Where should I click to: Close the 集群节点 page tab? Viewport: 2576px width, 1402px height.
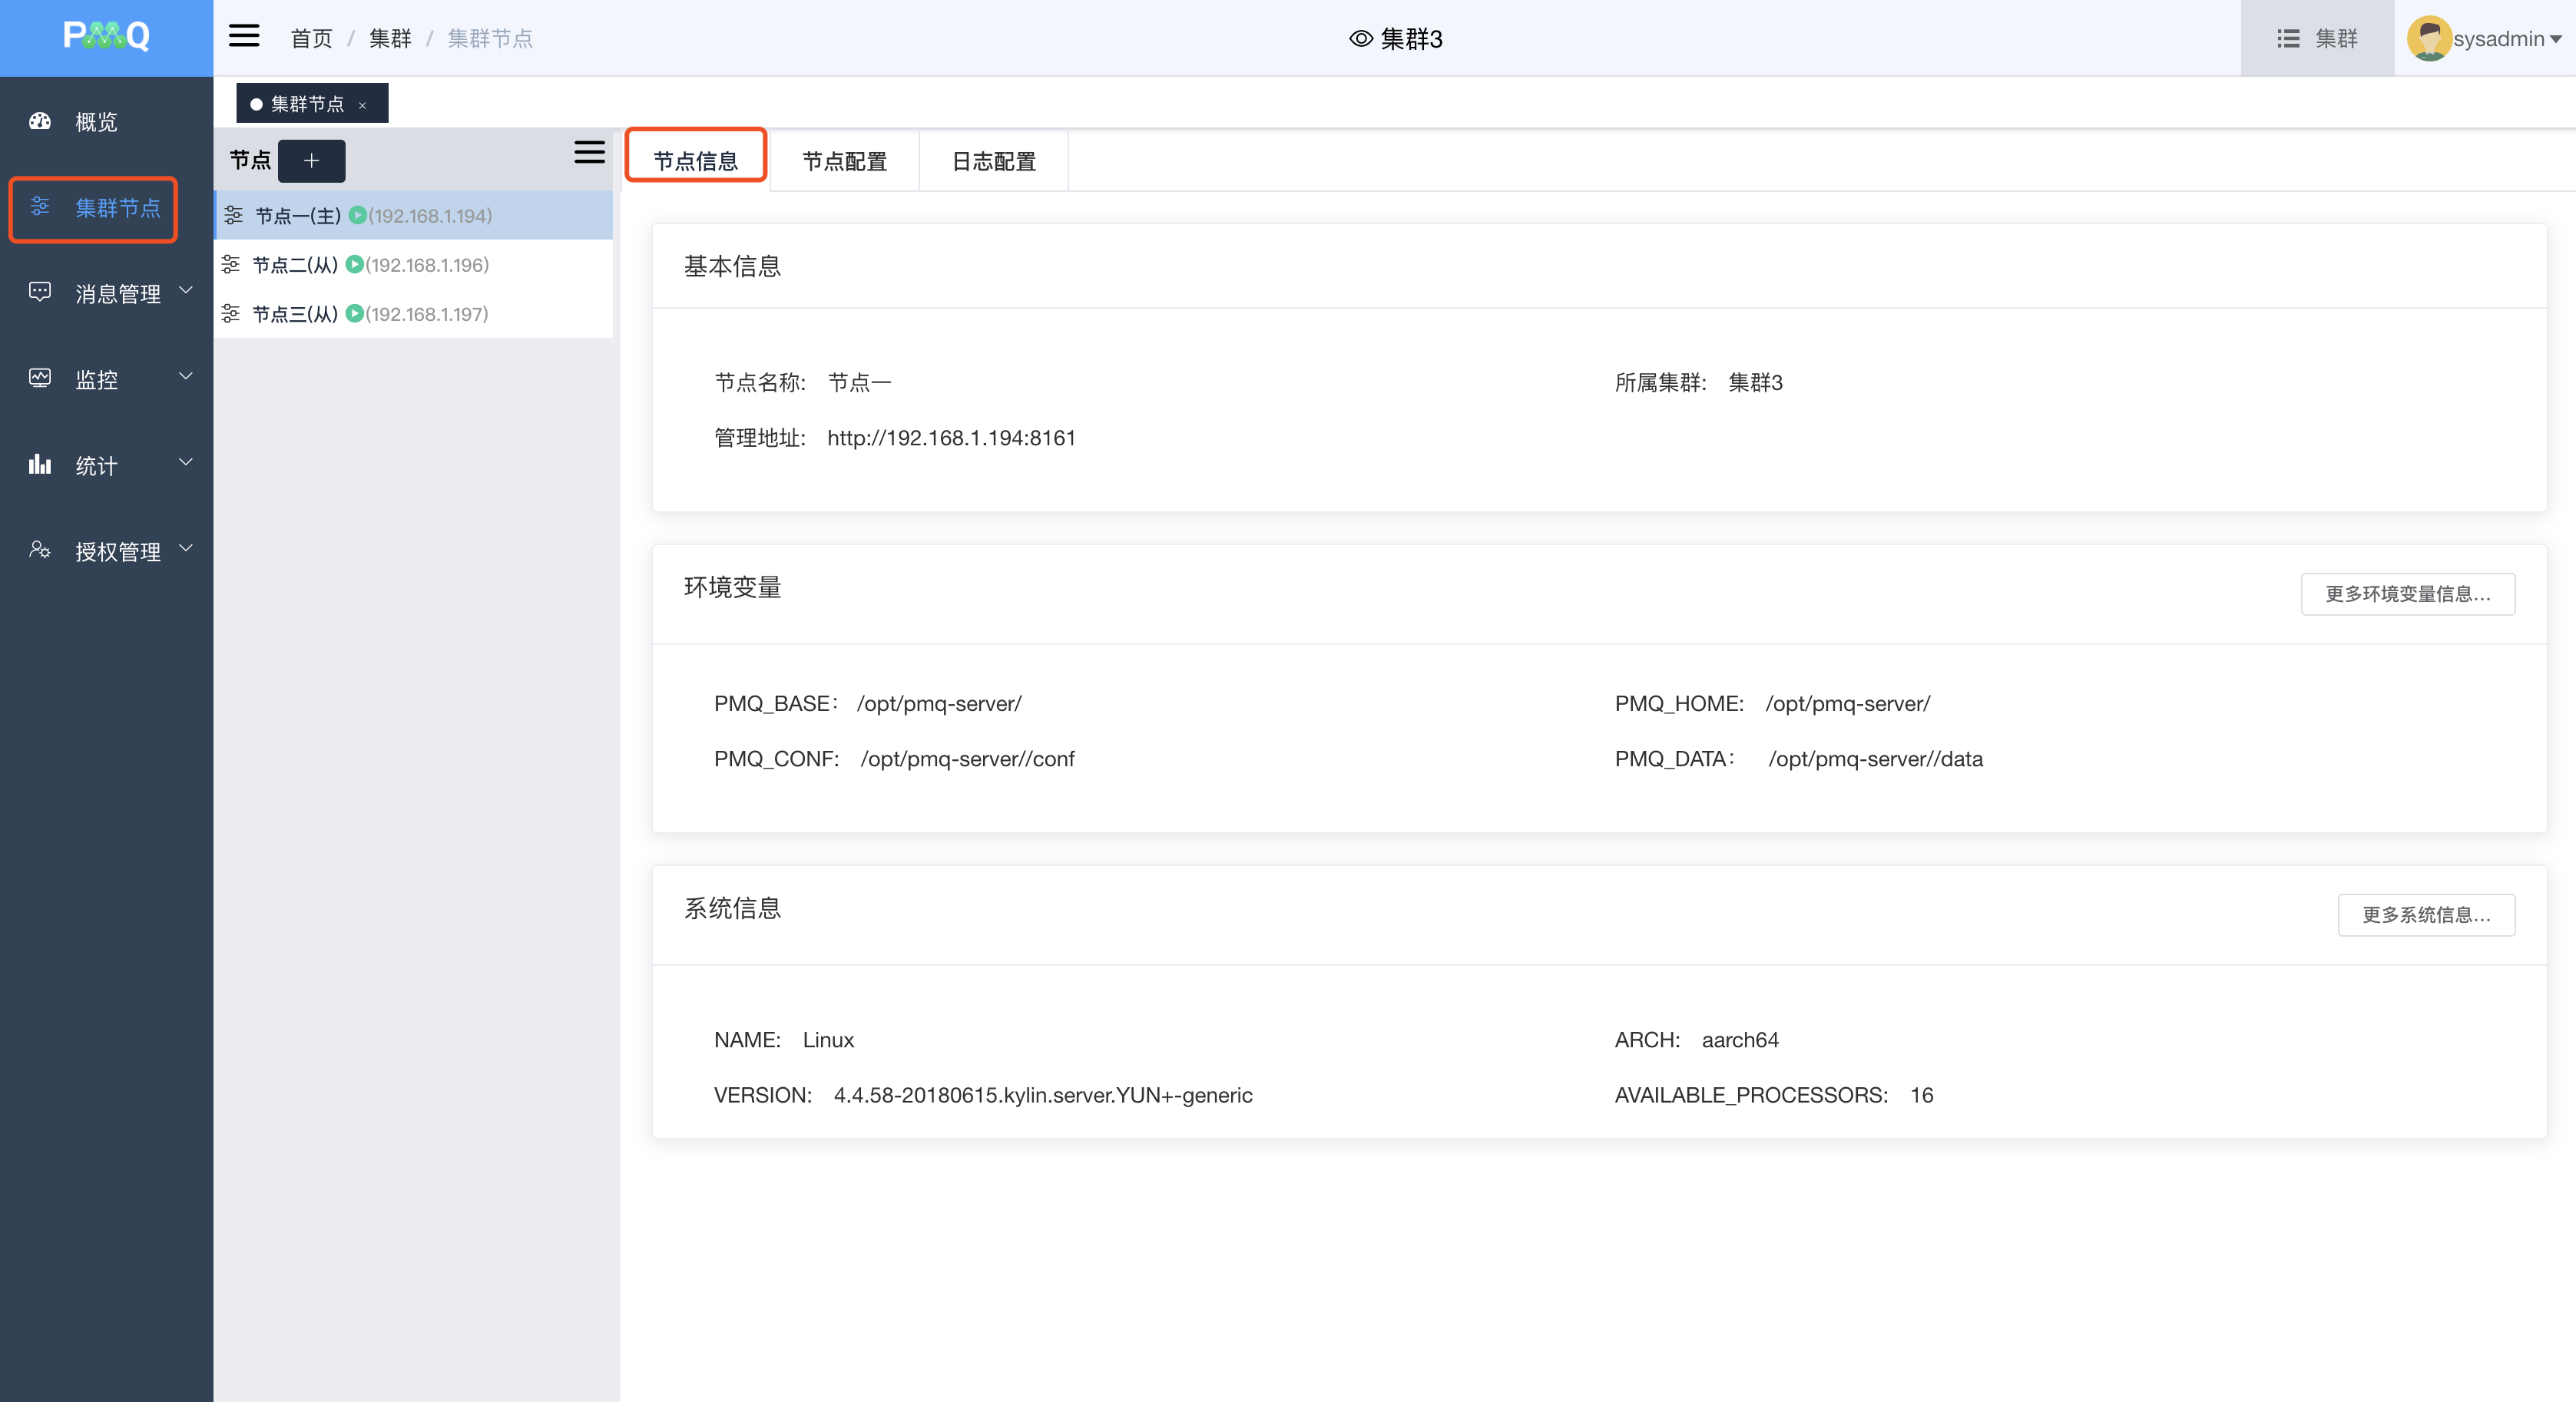click(x=362, y=106)
